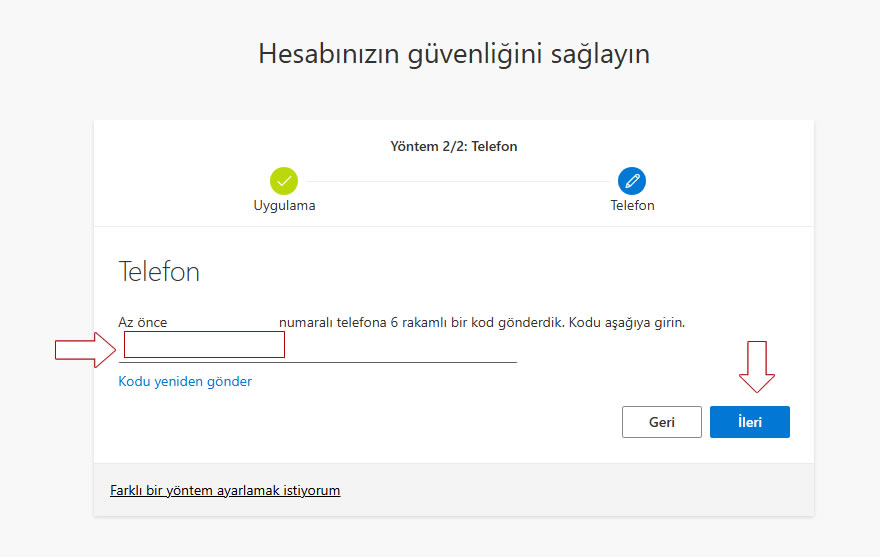Screen dimensions: 880x557
Task: Click the blue pencil Telefon step icon
Action: tap(632, 181)
